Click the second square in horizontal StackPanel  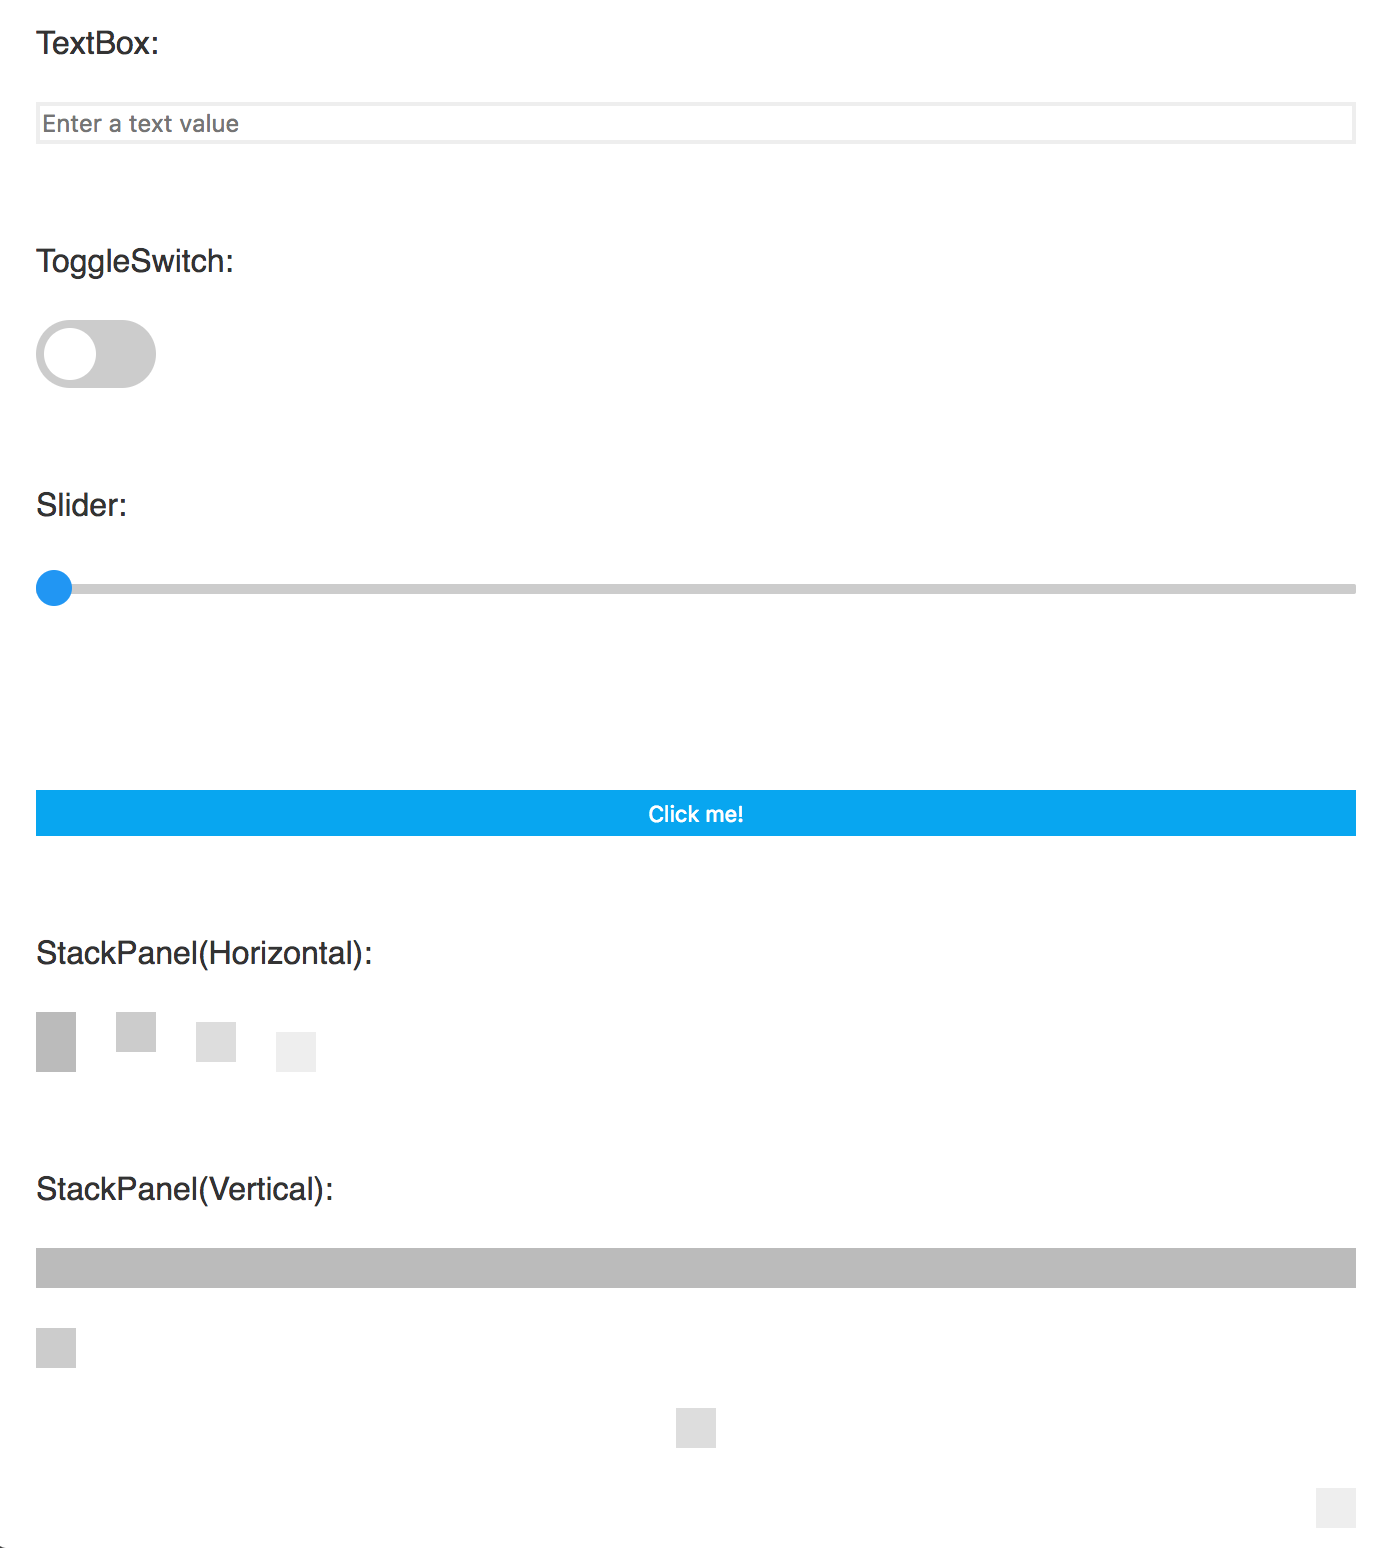point(136,1032)
